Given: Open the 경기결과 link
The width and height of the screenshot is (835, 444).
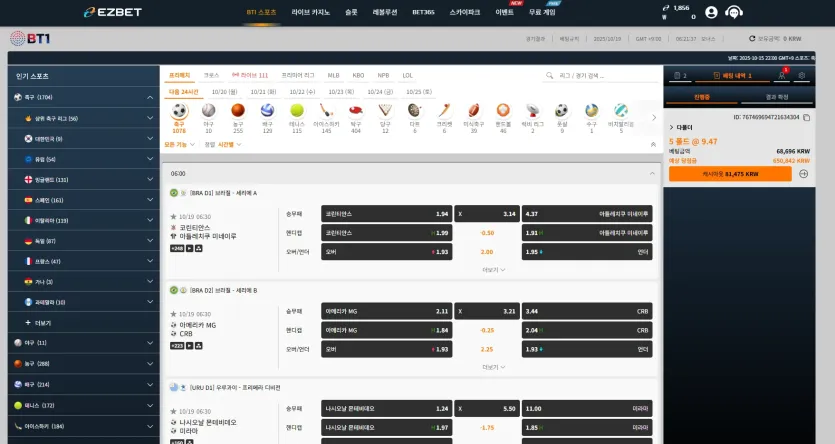Looking at the screenshot, I should click(535, 39).
